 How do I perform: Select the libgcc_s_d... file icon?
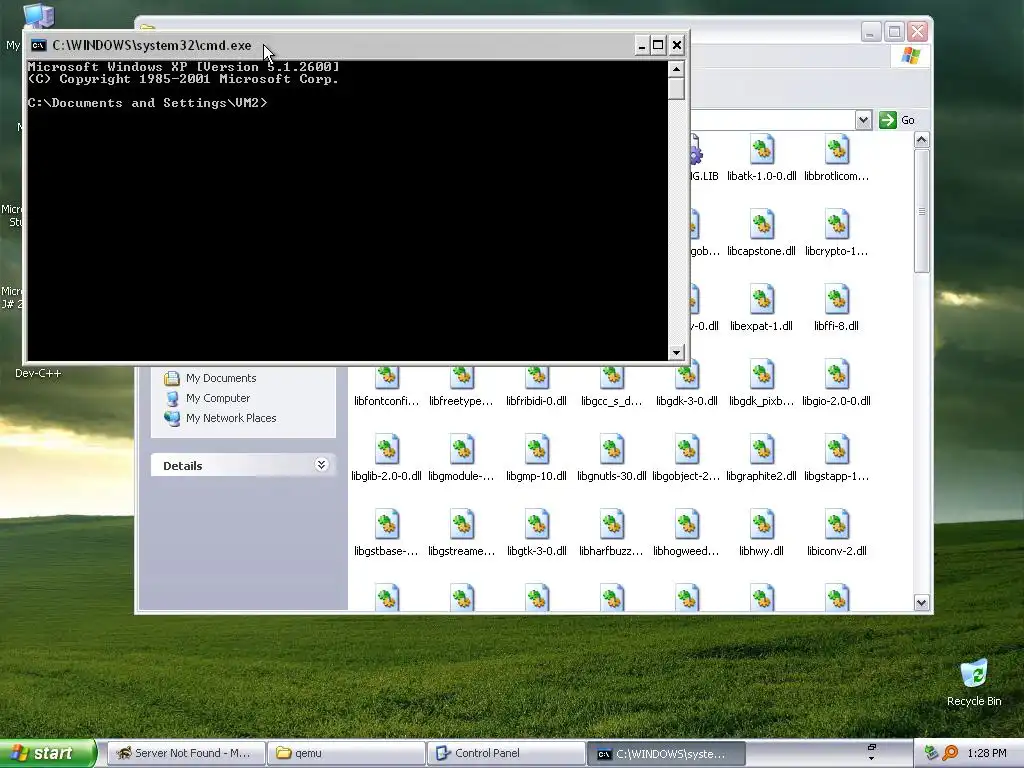(x=612, y=377)
